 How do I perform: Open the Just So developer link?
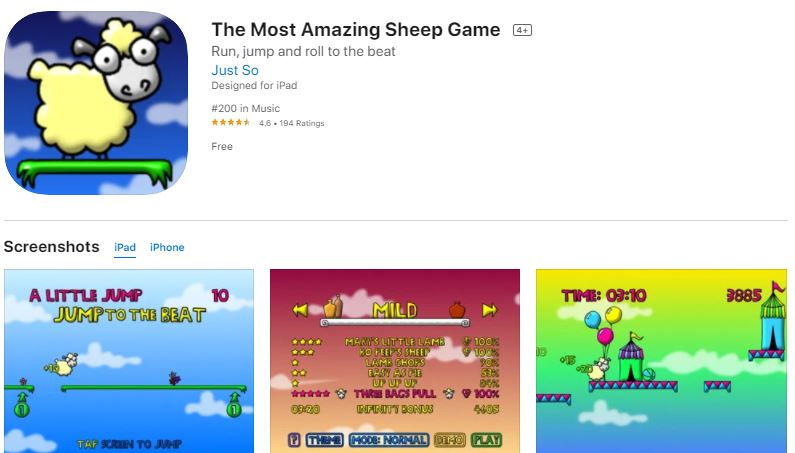[x=235, y=70]
